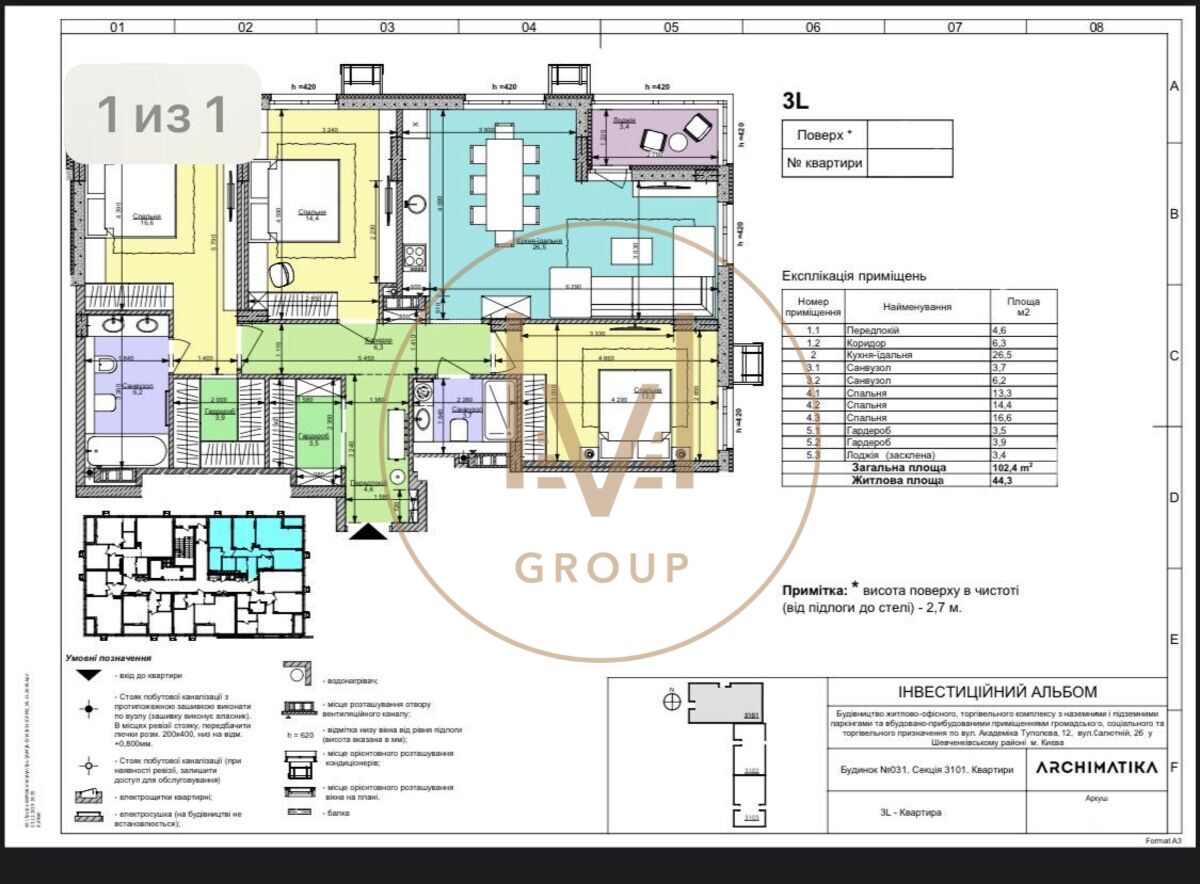The width and height of the screenshot is (1200, 884).
Task: Click the teal kitchen-dining room area
Action: coord(500,200)
